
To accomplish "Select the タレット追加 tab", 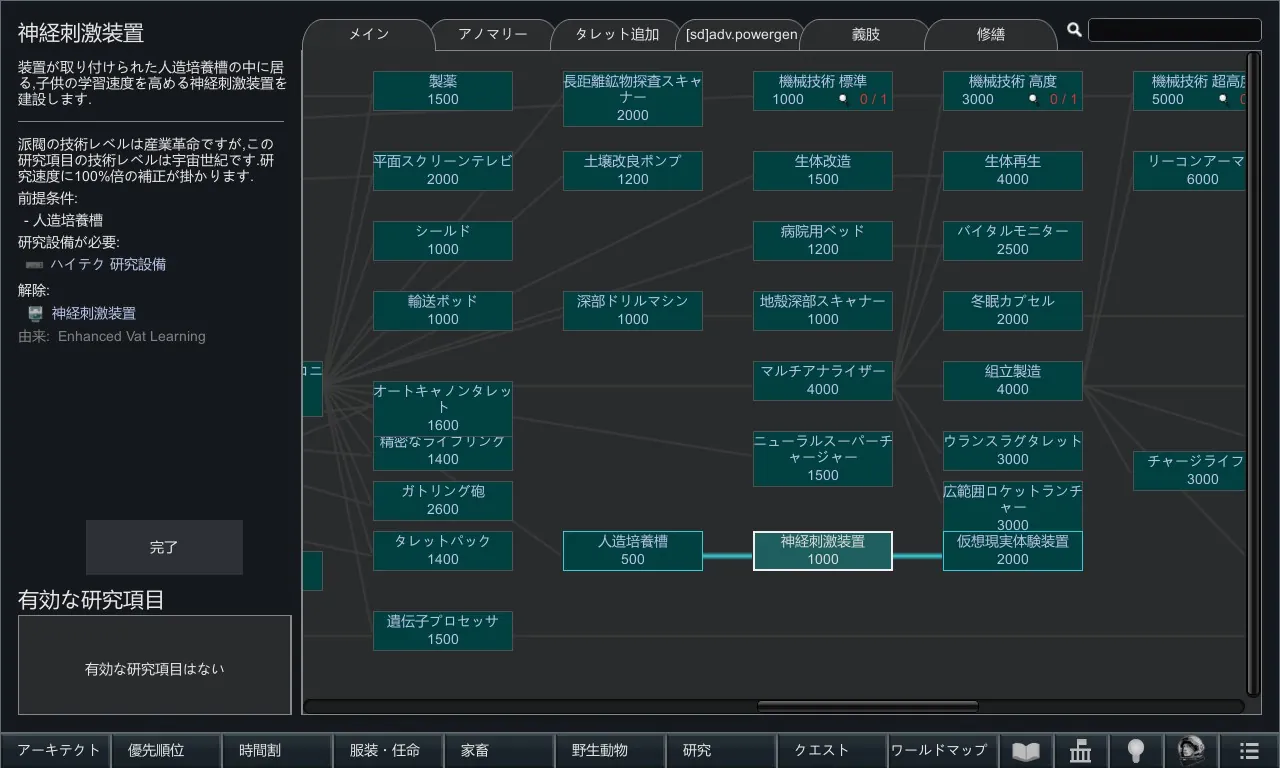I will point(617,34).
